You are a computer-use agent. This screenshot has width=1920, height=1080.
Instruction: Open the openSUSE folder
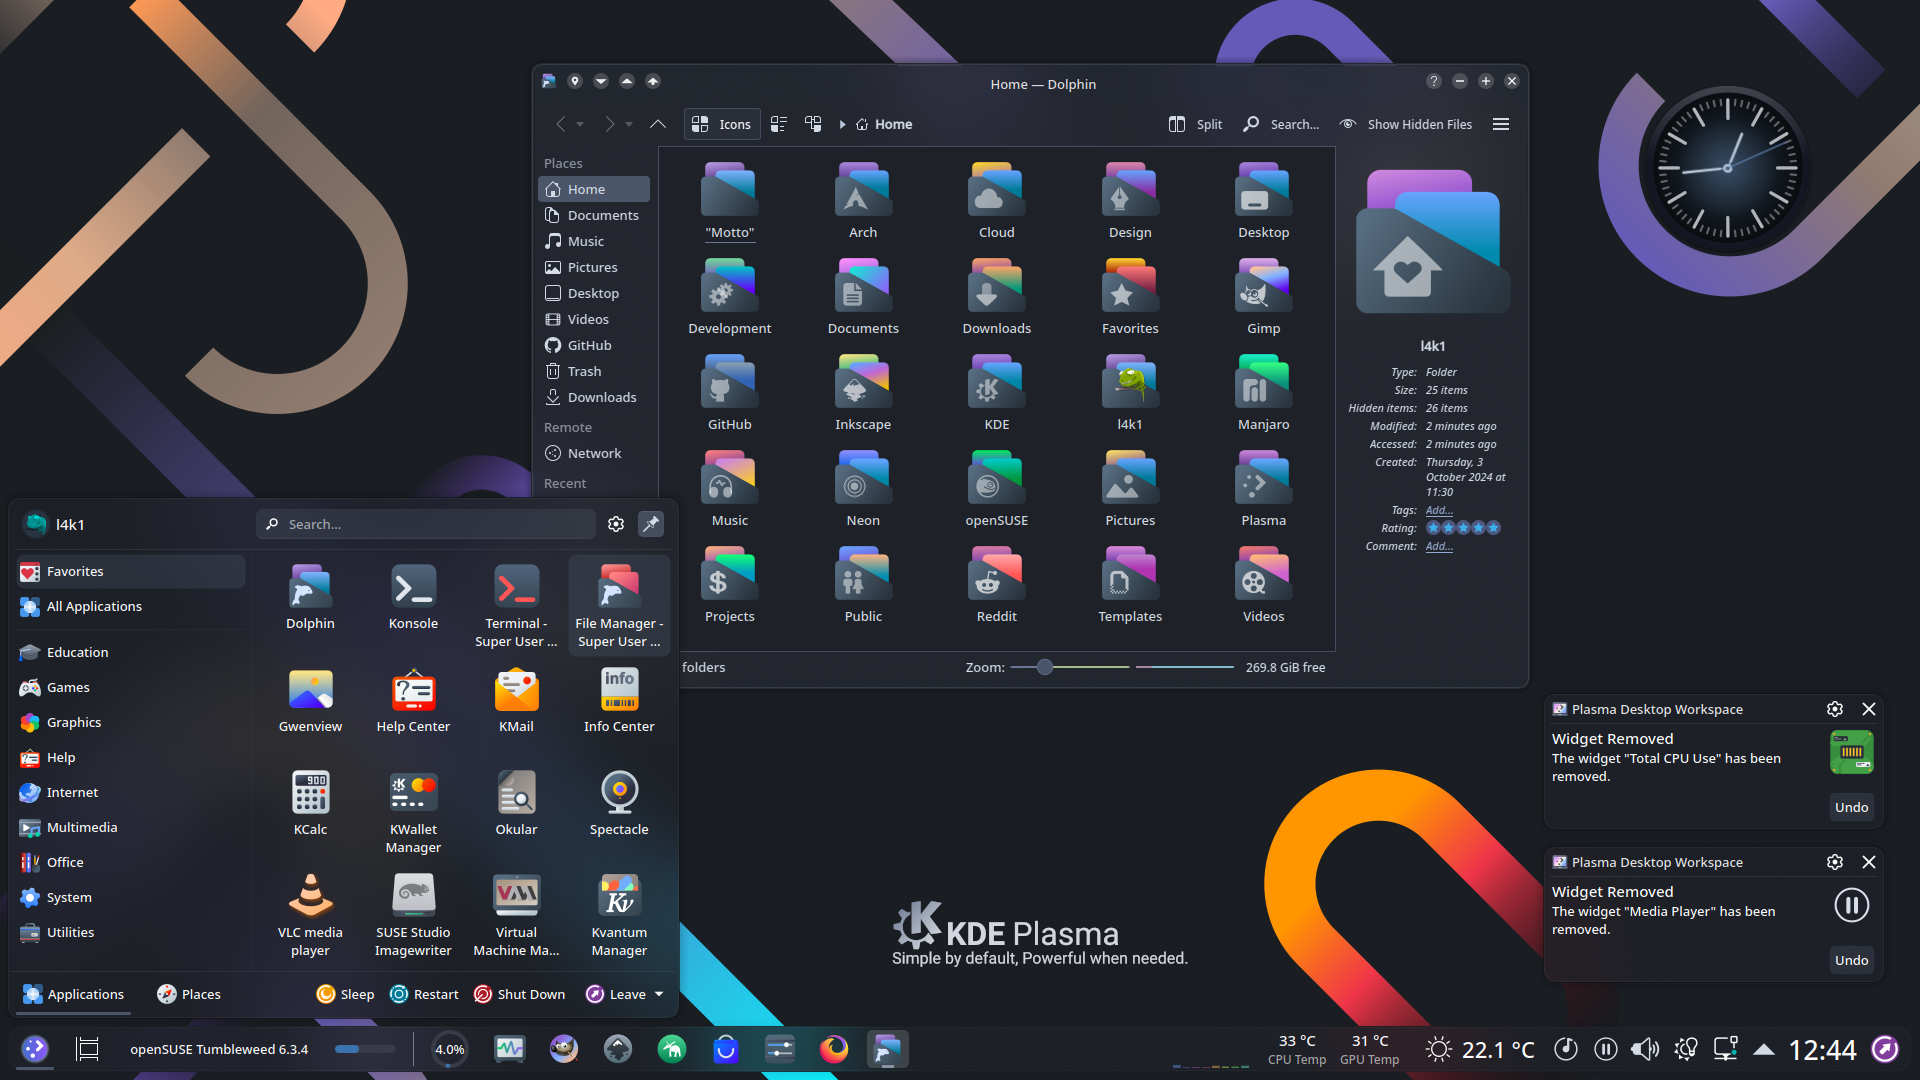click(996, 489)
